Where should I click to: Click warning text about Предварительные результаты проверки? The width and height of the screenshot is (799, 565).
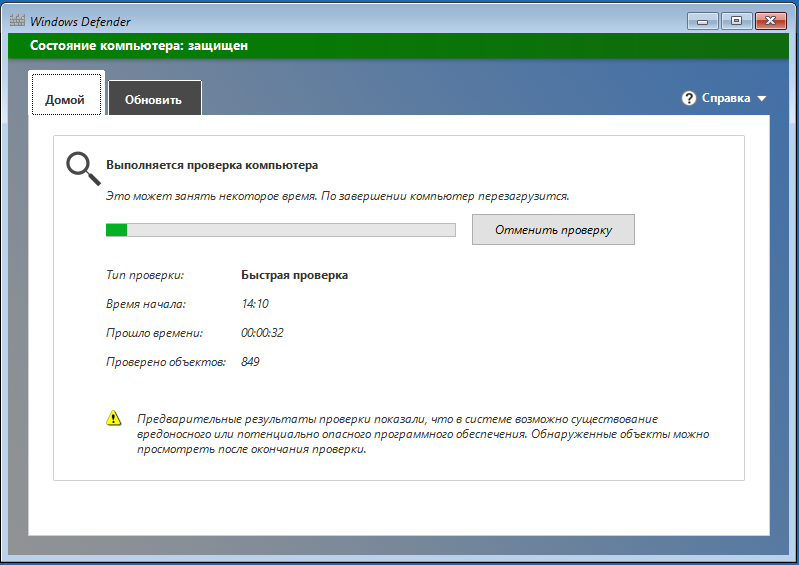click(x=423, y=434)
